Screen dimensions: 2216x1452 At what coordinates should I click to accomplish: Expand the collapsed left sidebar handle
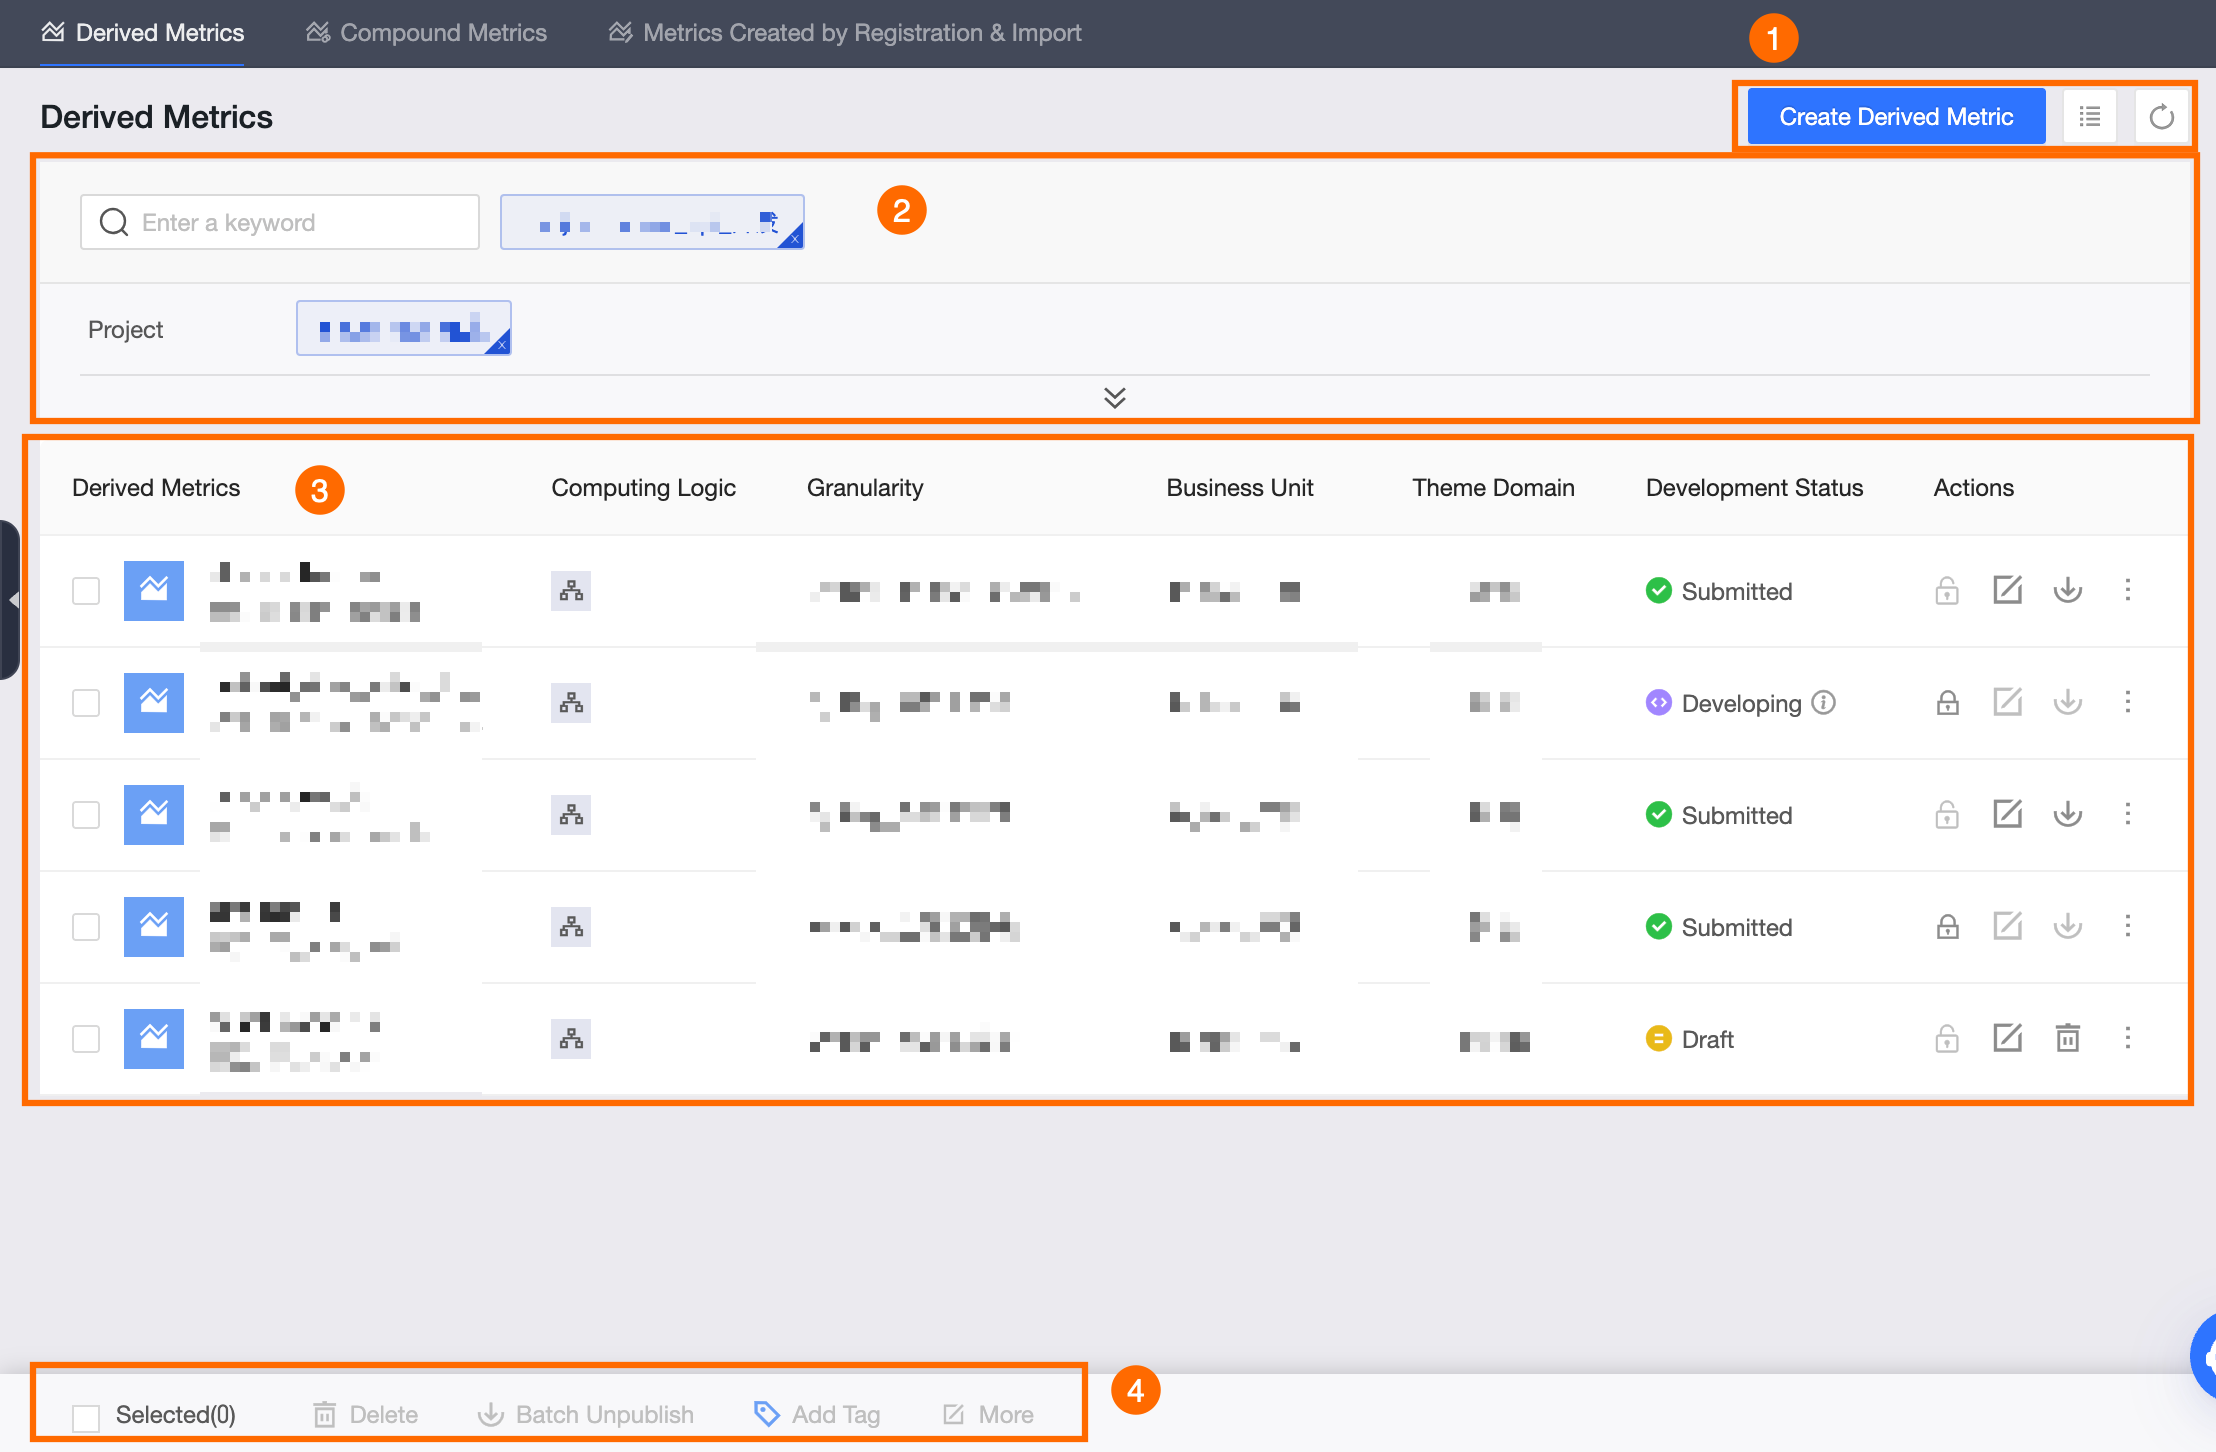[x=10, y=600]
